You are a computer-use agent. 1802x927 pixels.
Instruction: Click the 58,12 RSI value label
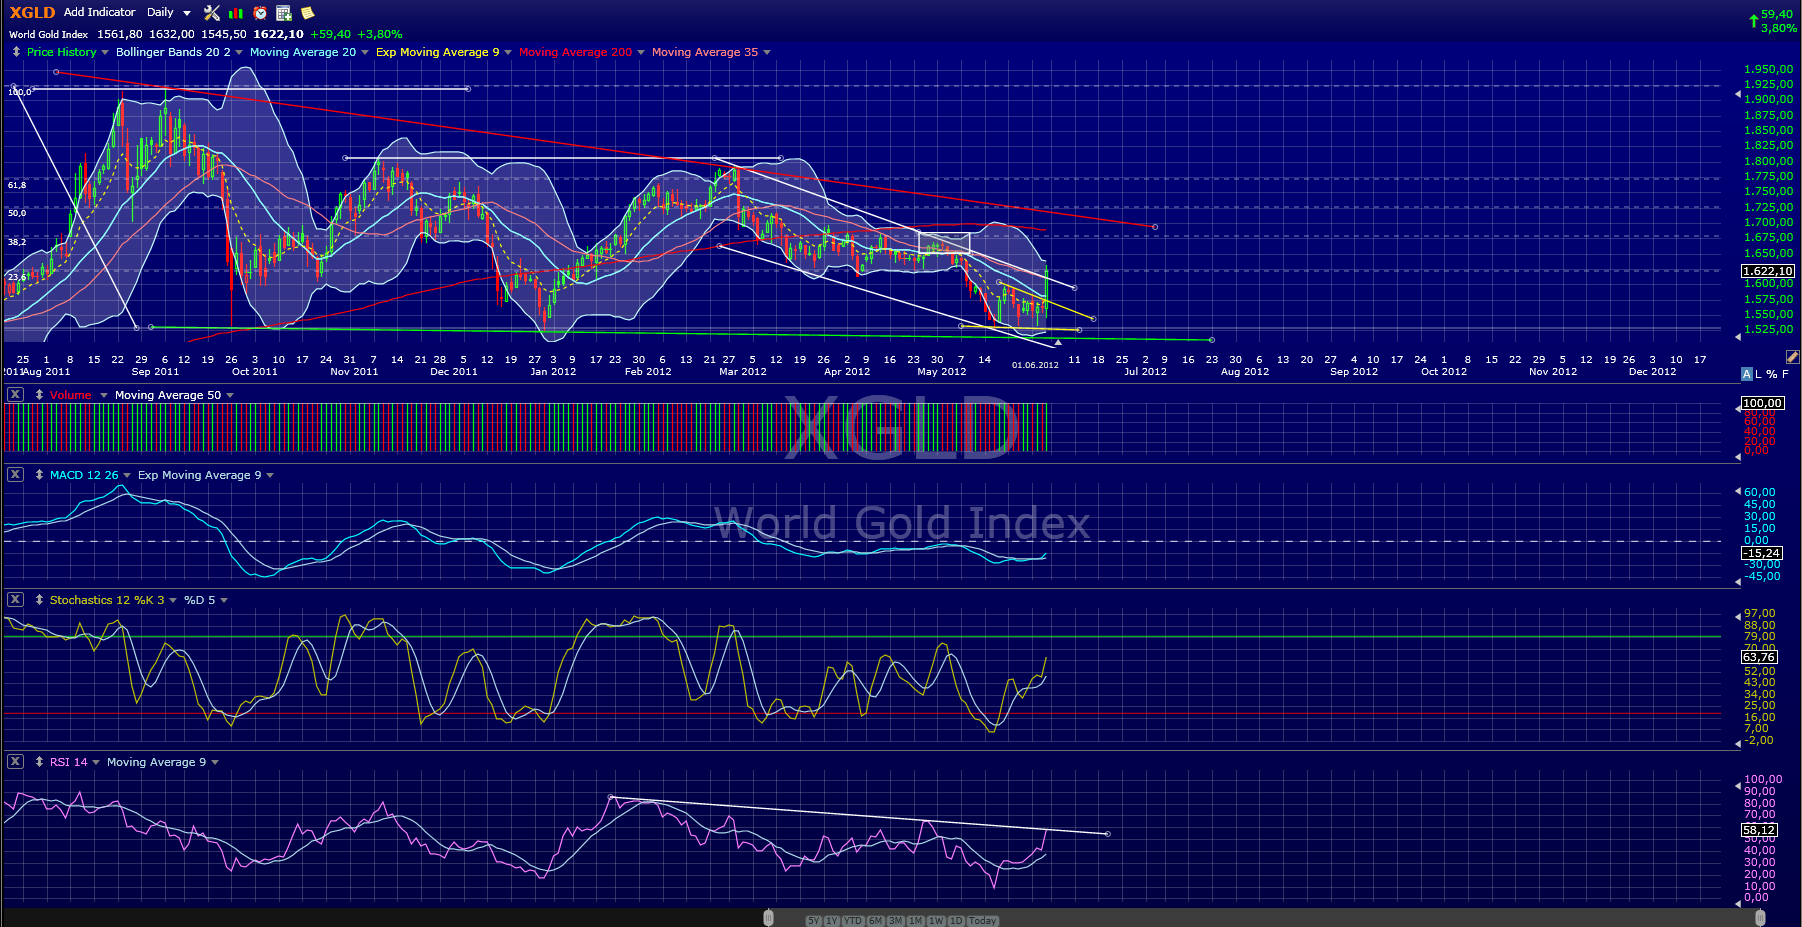click(x=1759, y=830)
